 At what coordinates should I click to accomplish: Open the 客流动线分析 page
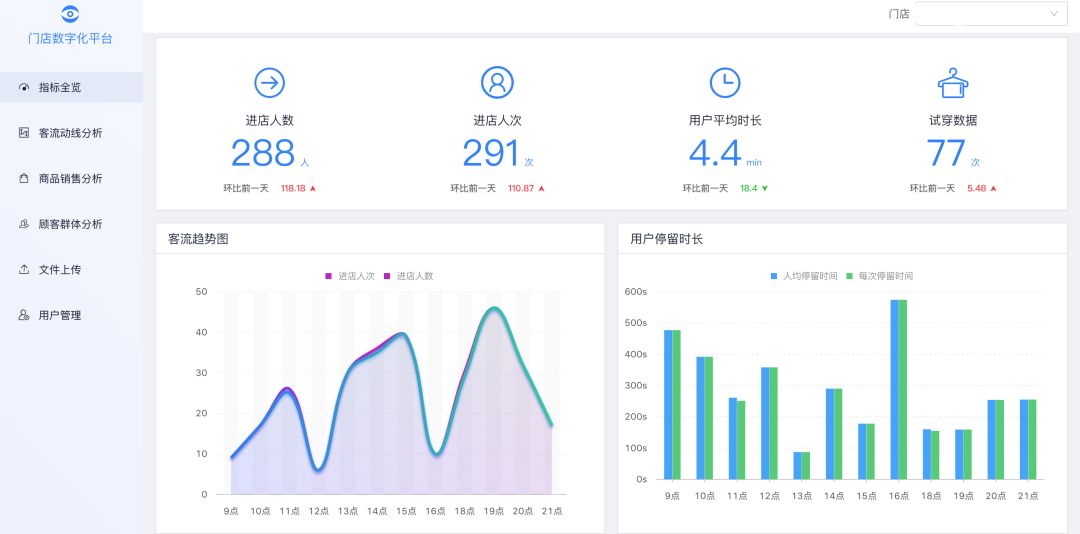coord(71,133)
